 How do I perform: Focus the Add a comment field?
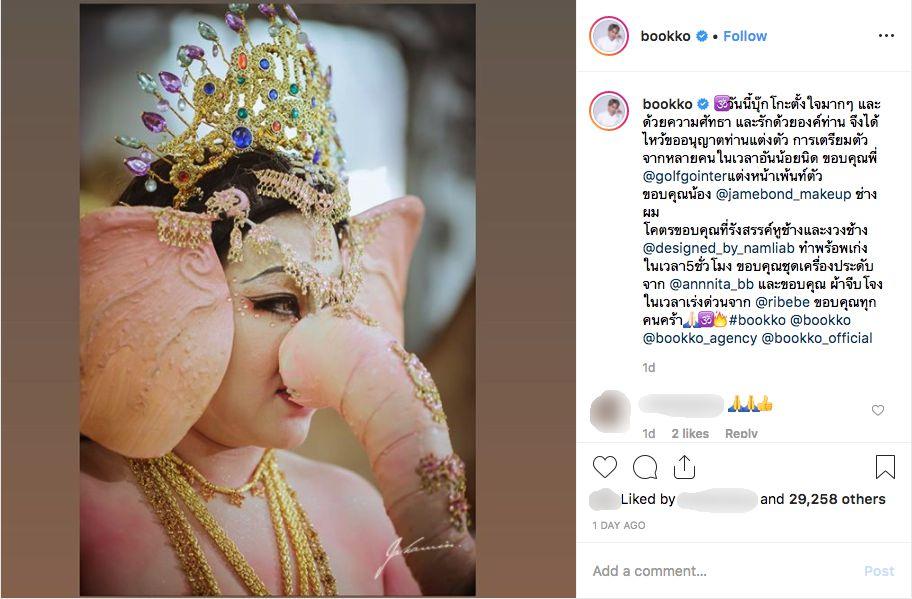[720, 571]
